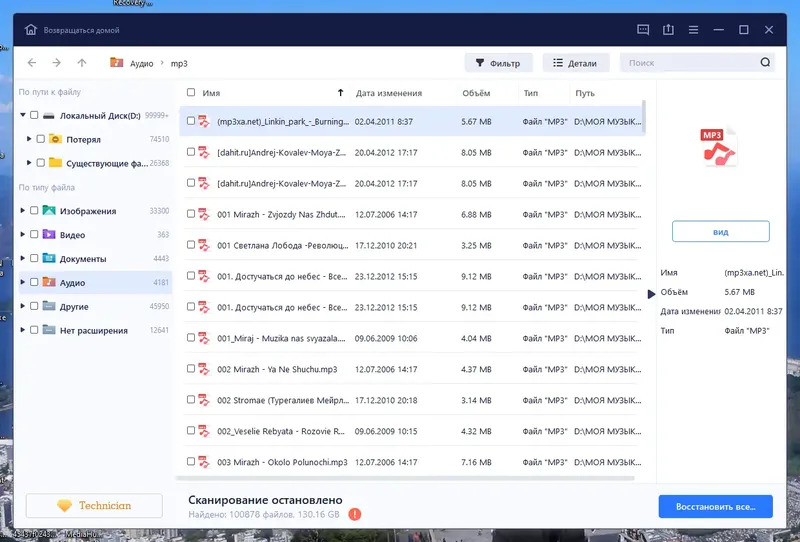
Task: Click the Другие category icon
Action: tap(49, 306)
